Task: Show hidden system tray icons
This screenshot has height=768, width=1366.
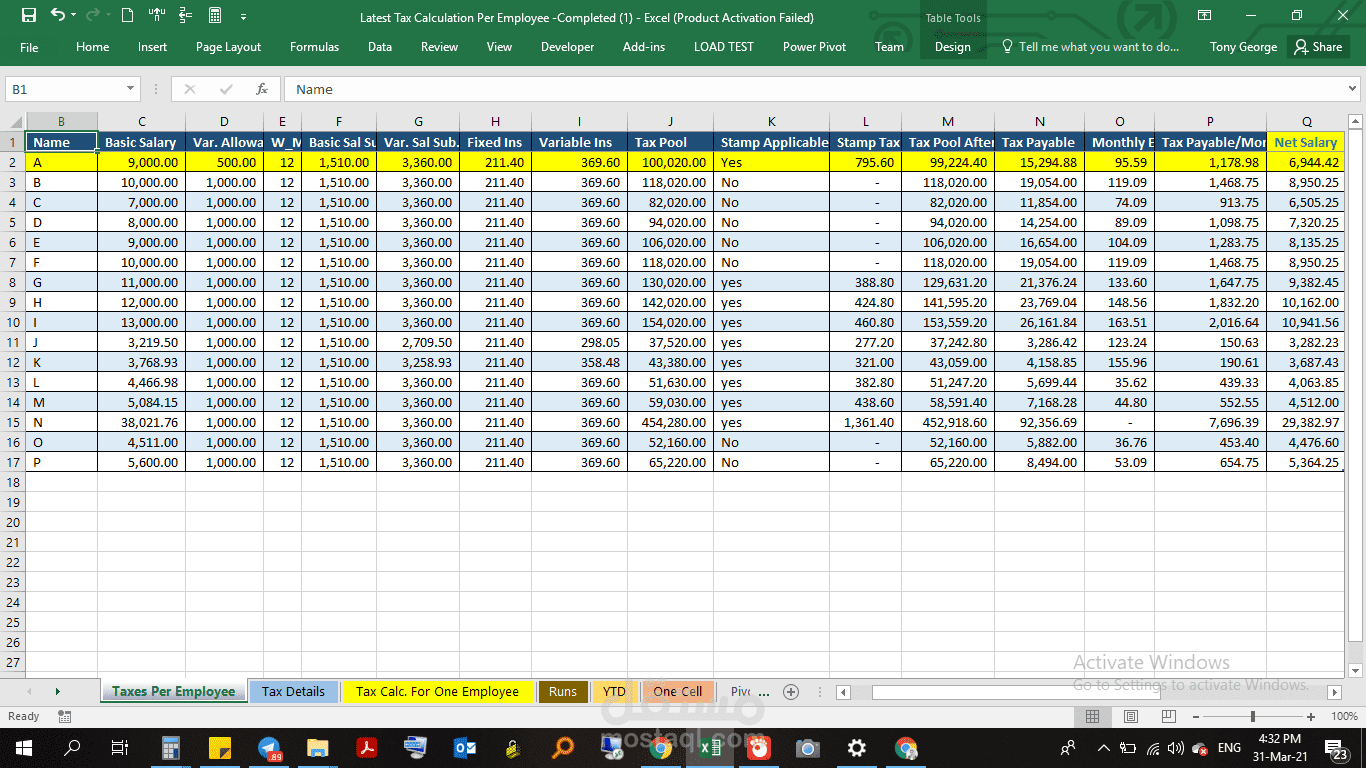Action: (x=1104, y=748)
